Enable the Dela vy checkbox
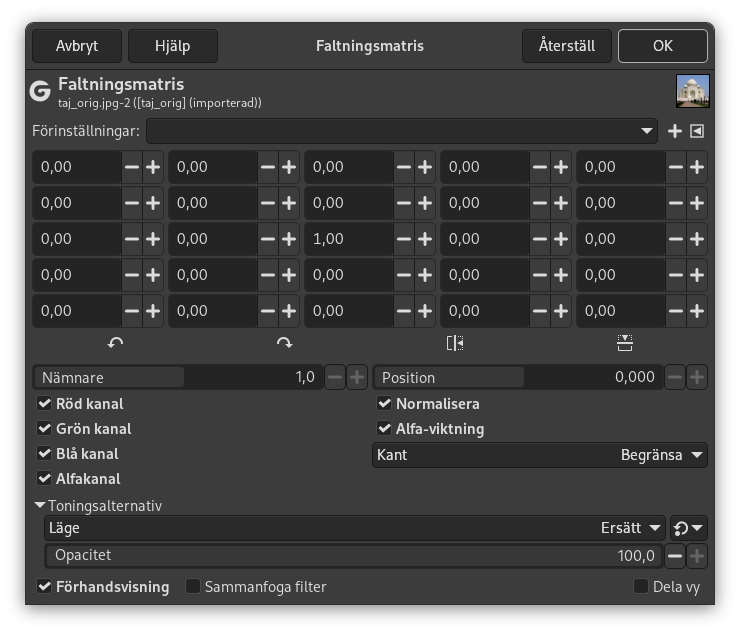Screen dimensions: 740x633 641,587
